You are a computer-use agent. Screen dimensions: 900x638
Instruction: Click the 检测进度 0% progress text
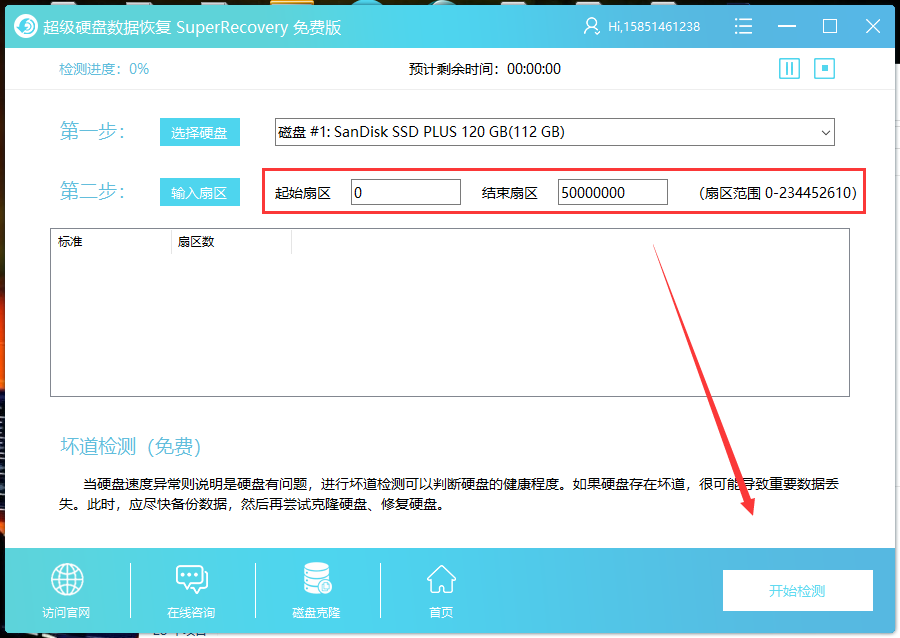[x=104, y=69]
